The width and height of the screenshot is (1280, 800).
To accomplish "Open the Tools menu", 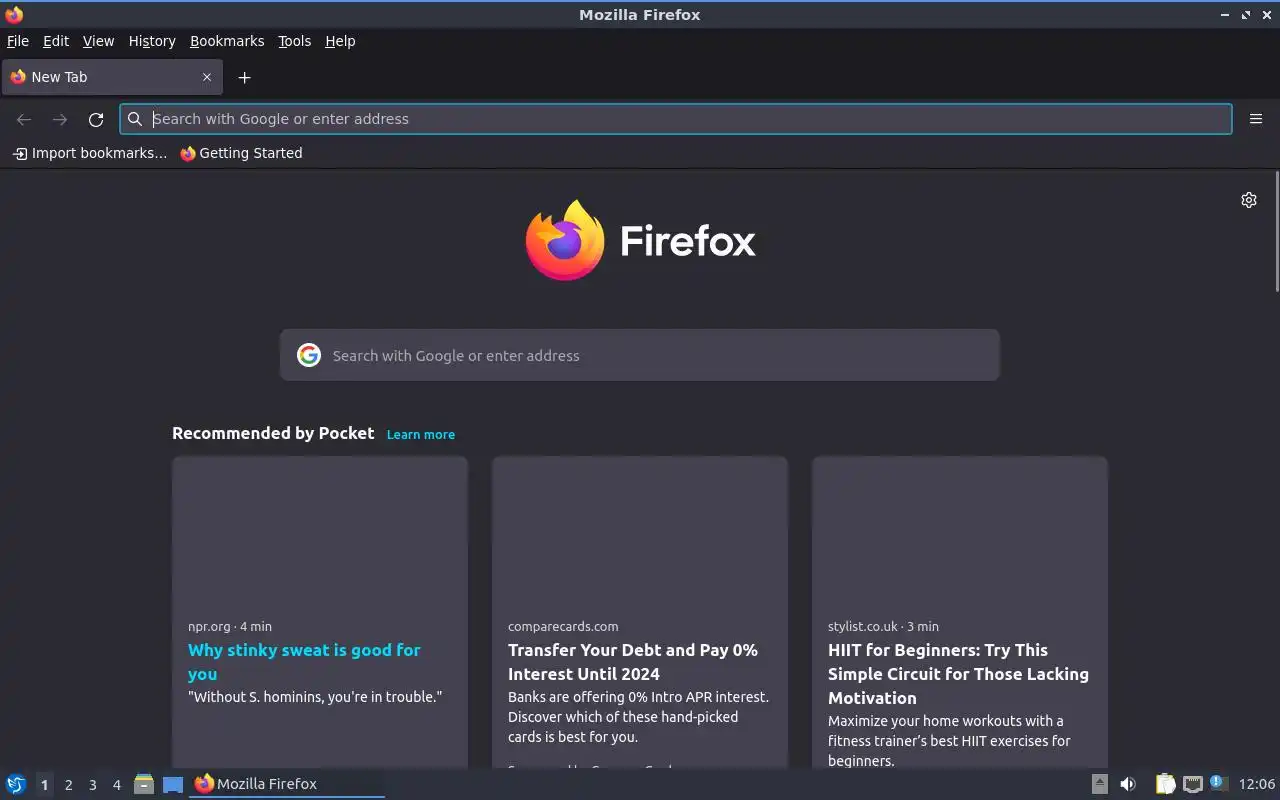I will tap(294, 41).
